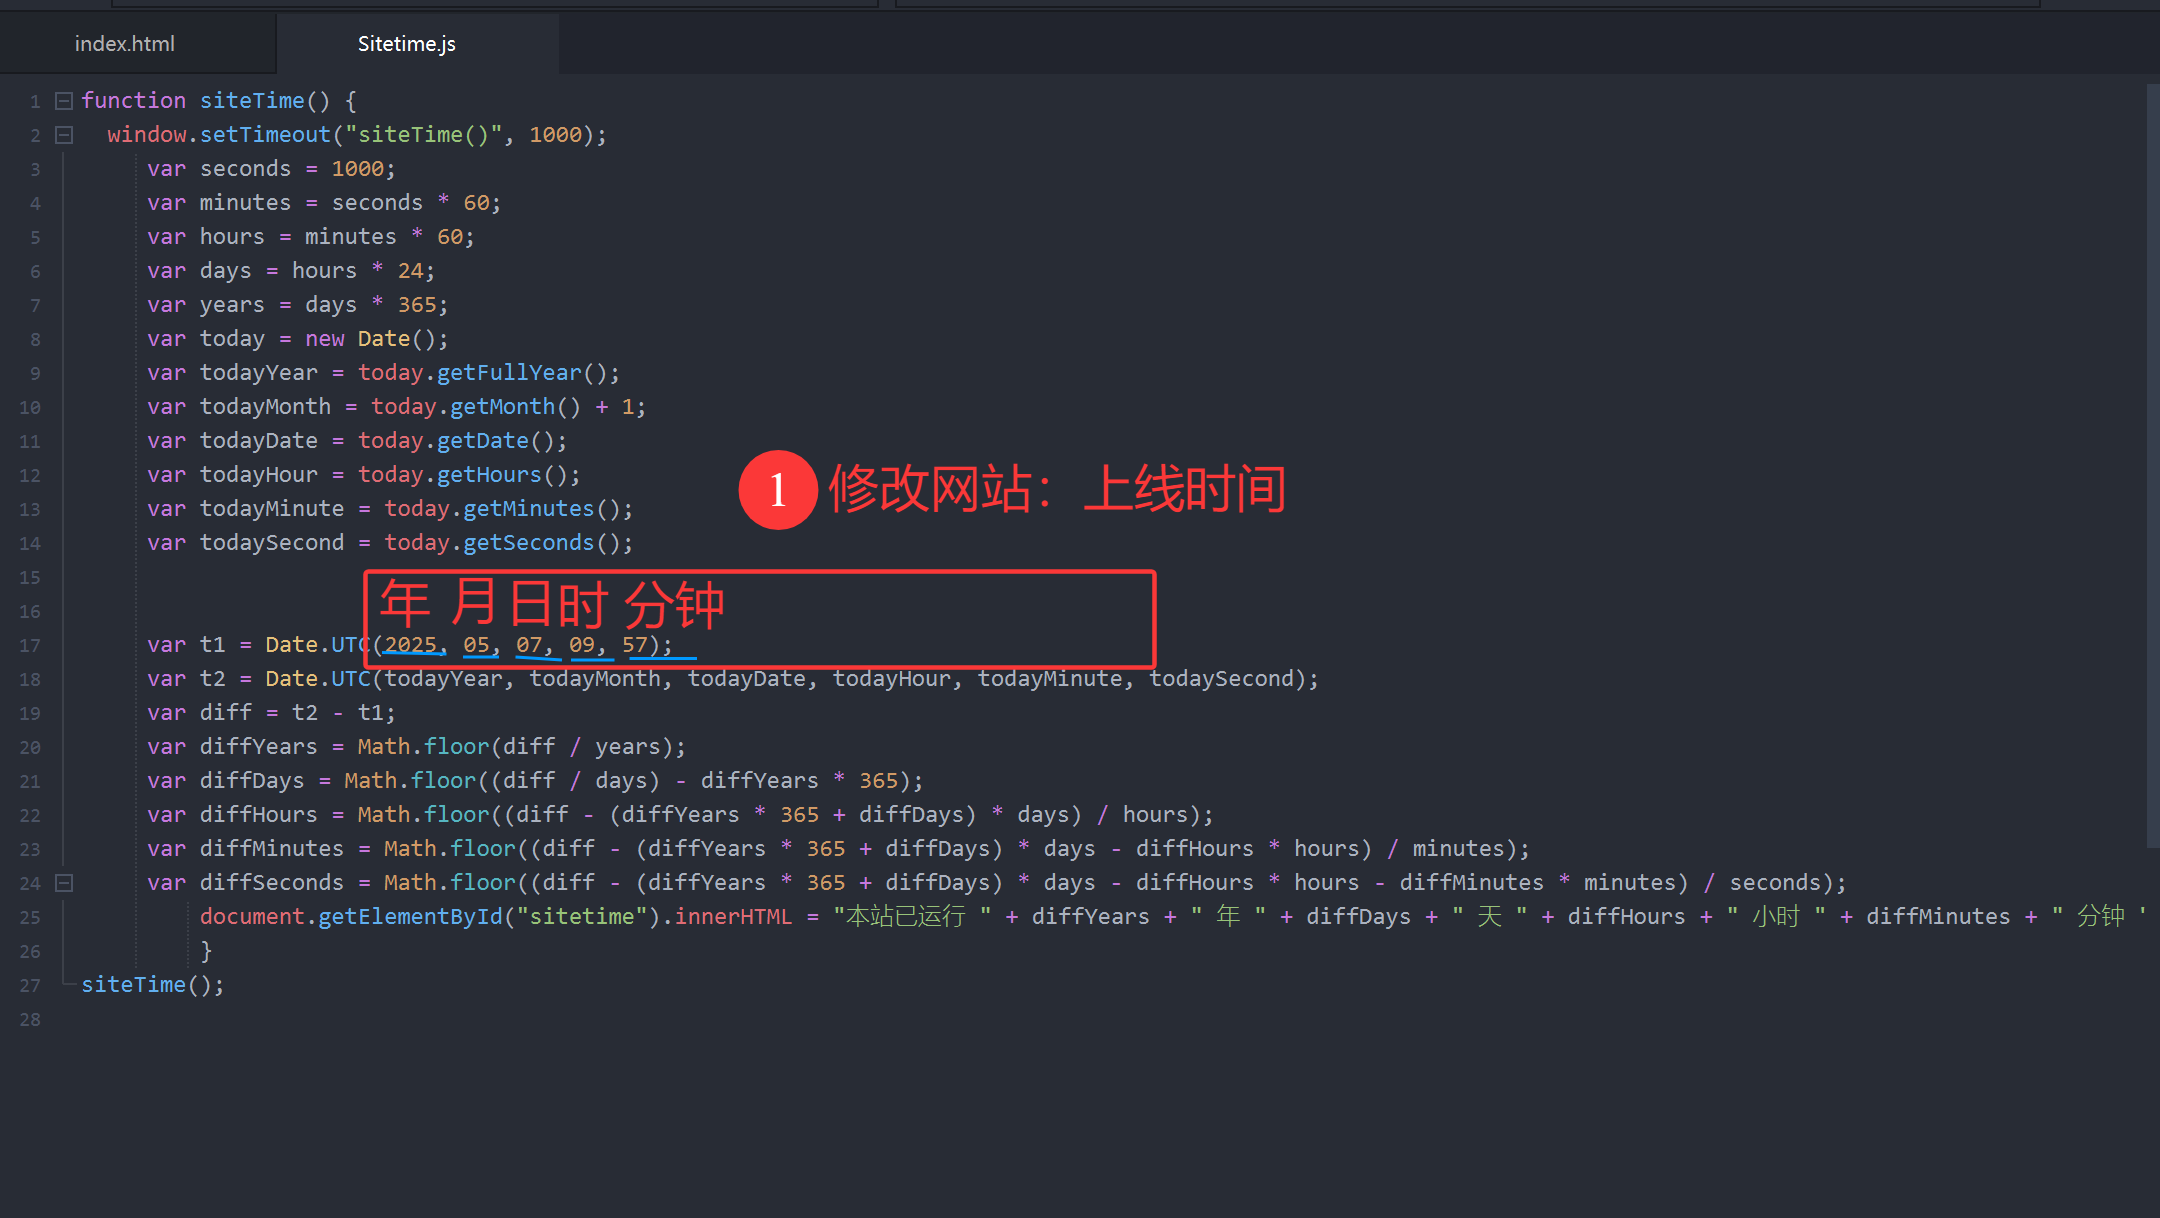The image size is (2160, 1218).
Task: Click the diffHours variable name on line 22
Action: [259, 815]
